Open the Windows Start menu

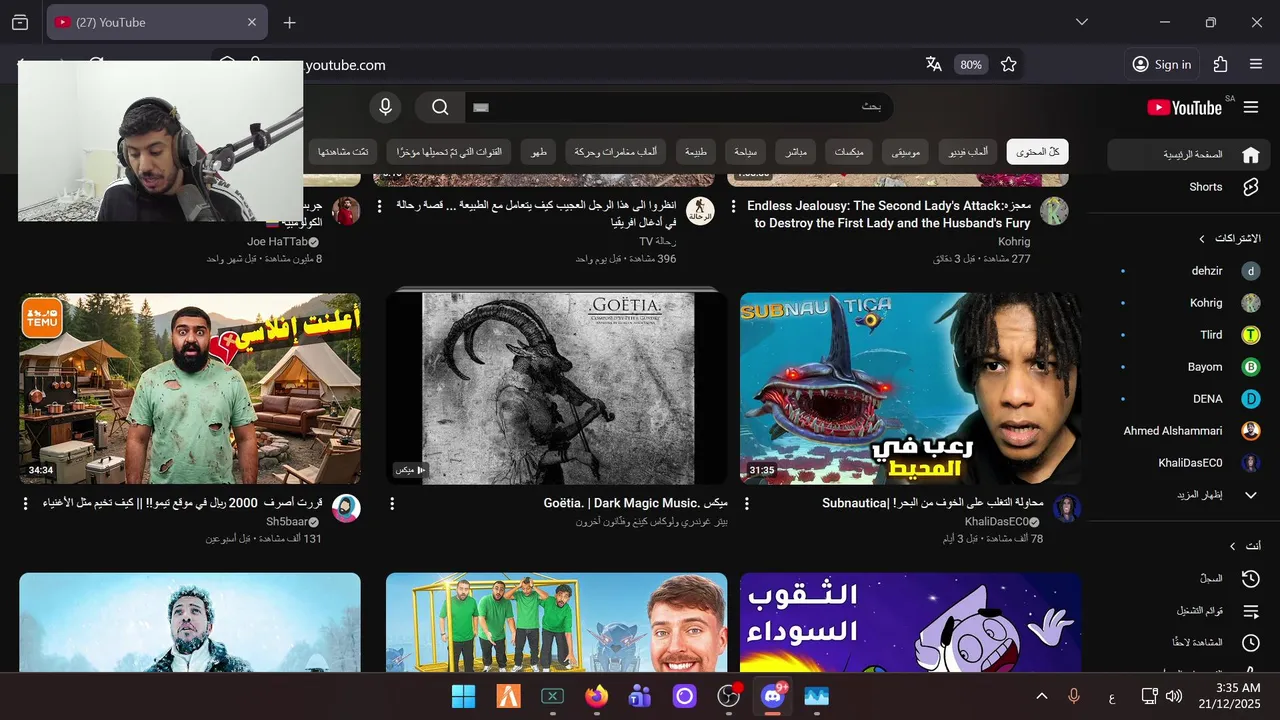(464, 696)
